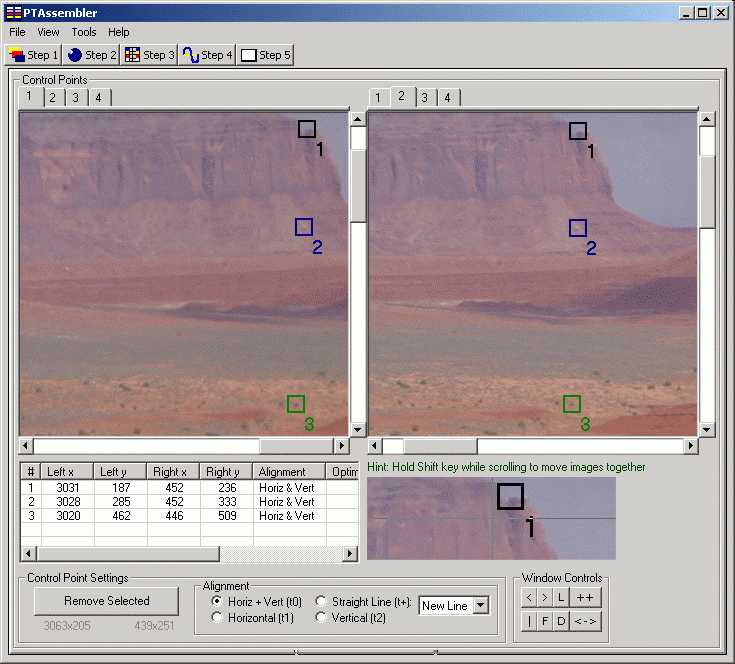Open the Help menu
This screenshot has width=735, height=664.
click(119, 32)
